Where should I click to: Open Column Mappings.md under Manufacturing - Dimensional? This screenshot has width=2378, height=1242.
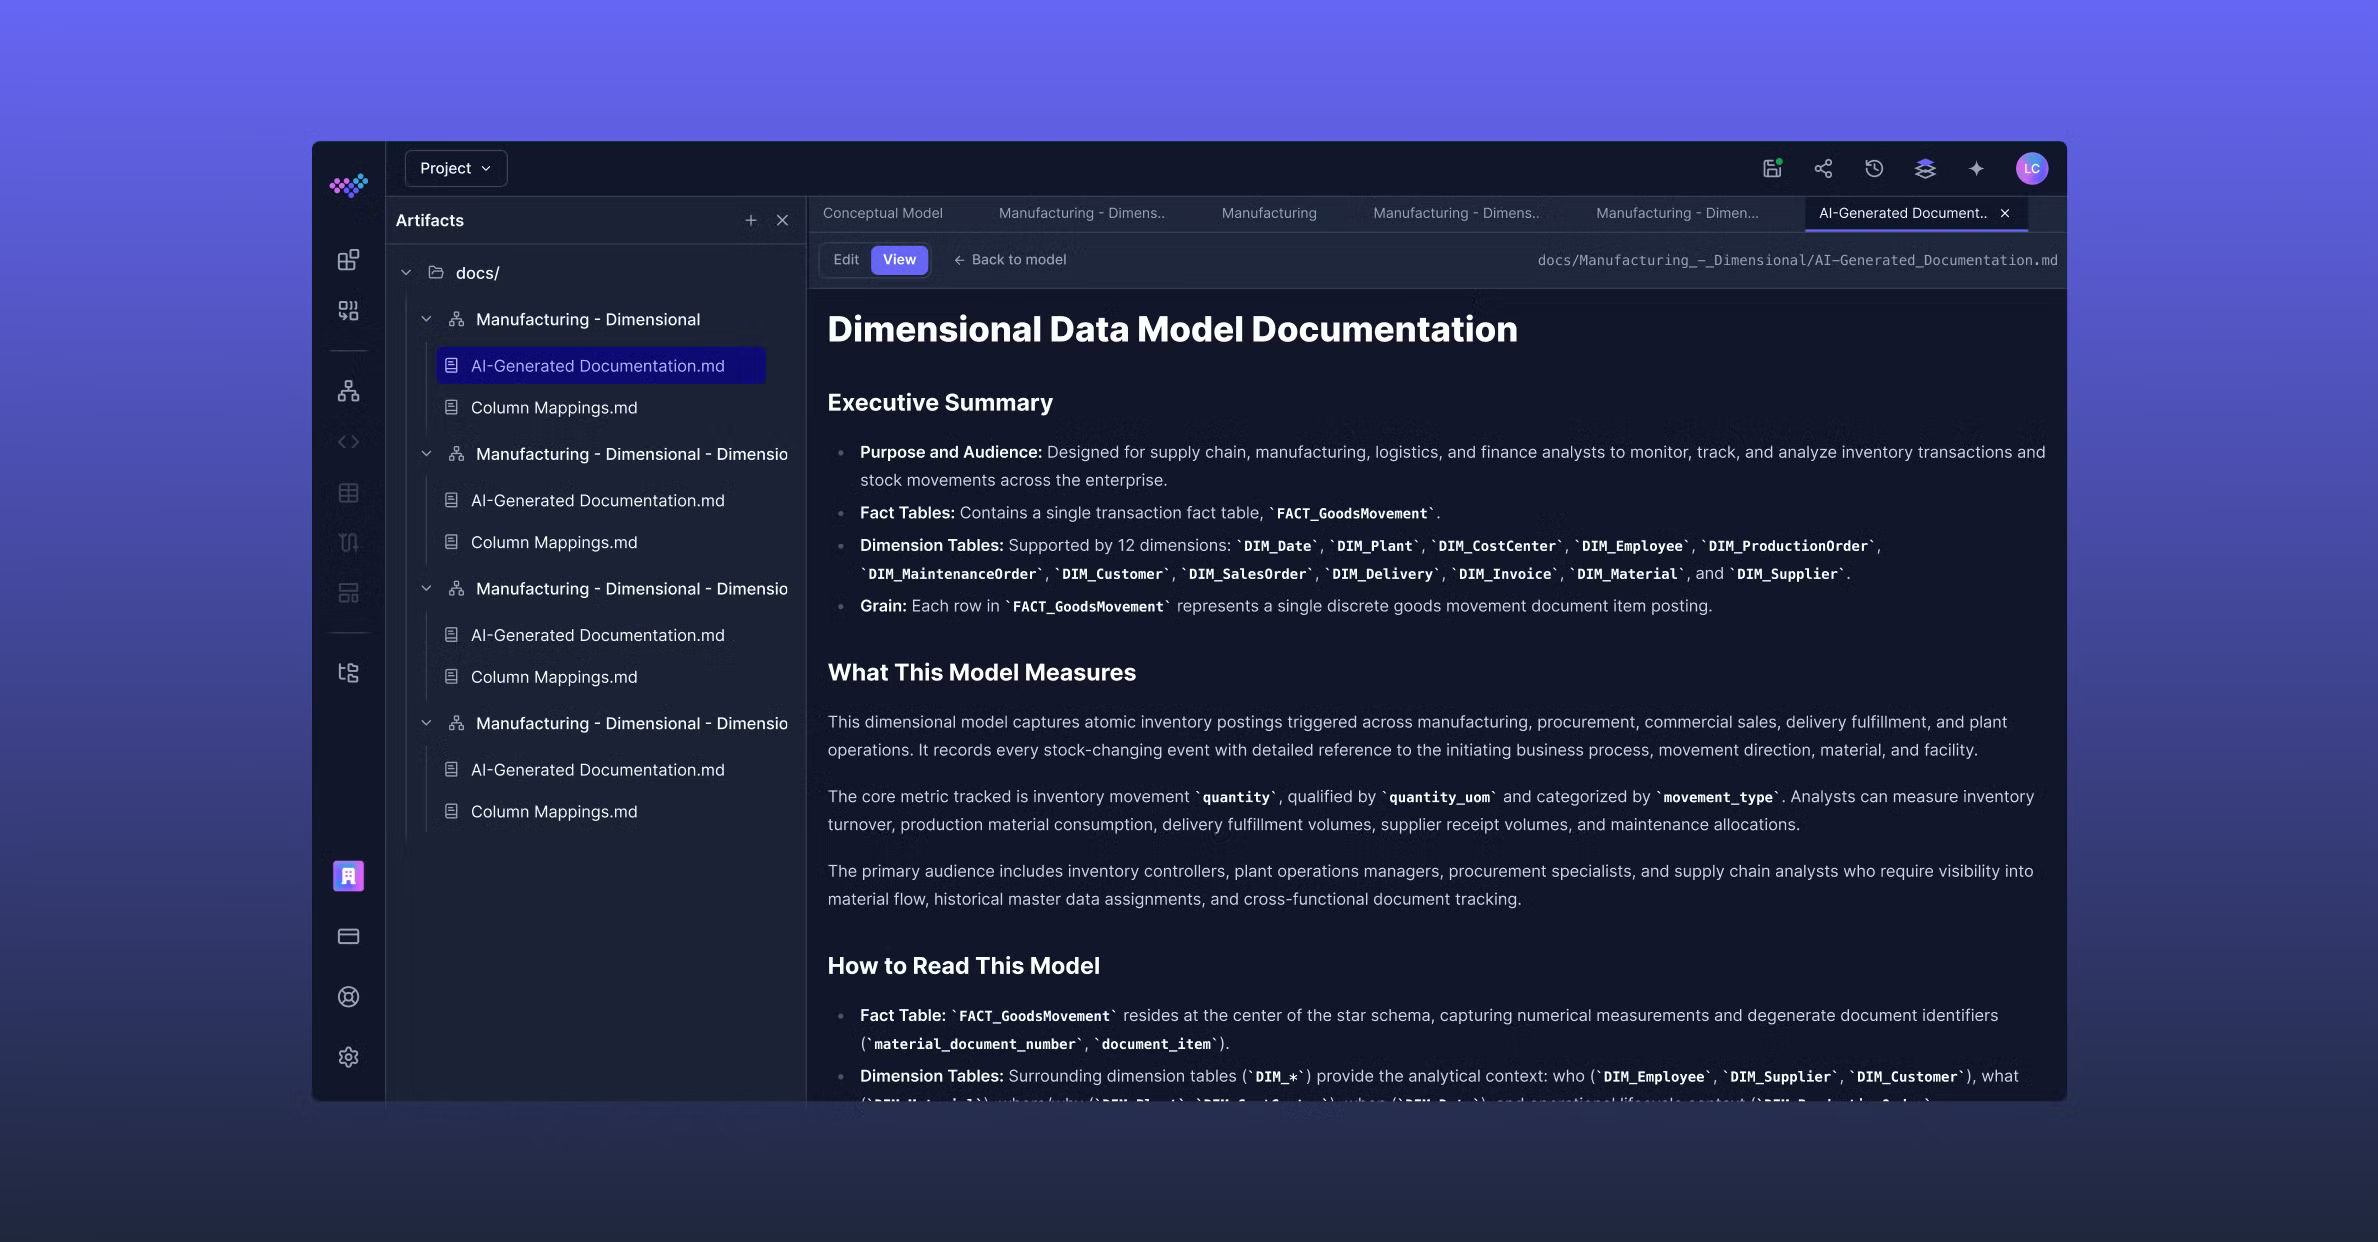point(554,408)
